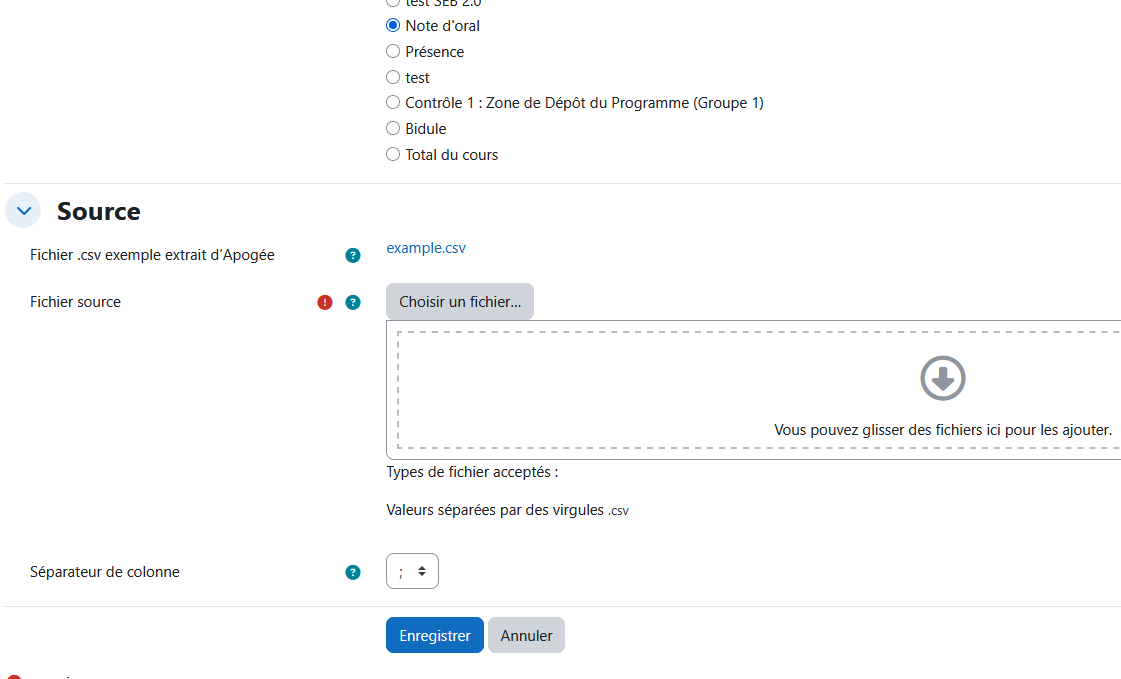Image resolution: width=1121 pixels, height=679 pixels.
Task: Select Contrôle 1 Zone de Dépôt option
Action: [392, 102]
